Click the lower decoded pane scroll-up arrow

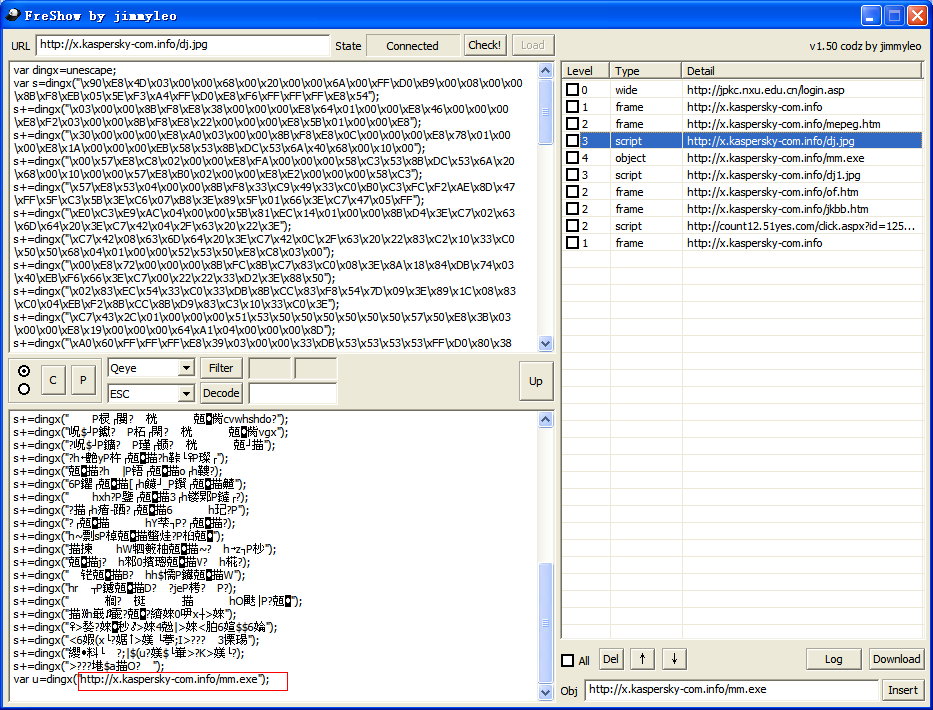click(545, 420)
